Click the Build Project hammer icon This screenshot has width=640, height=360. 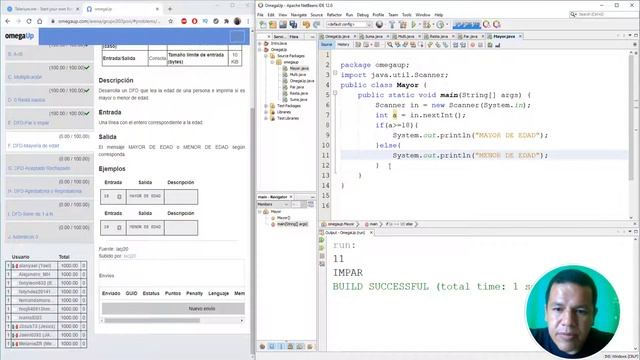pyautogui.click(x=392, y=25)
